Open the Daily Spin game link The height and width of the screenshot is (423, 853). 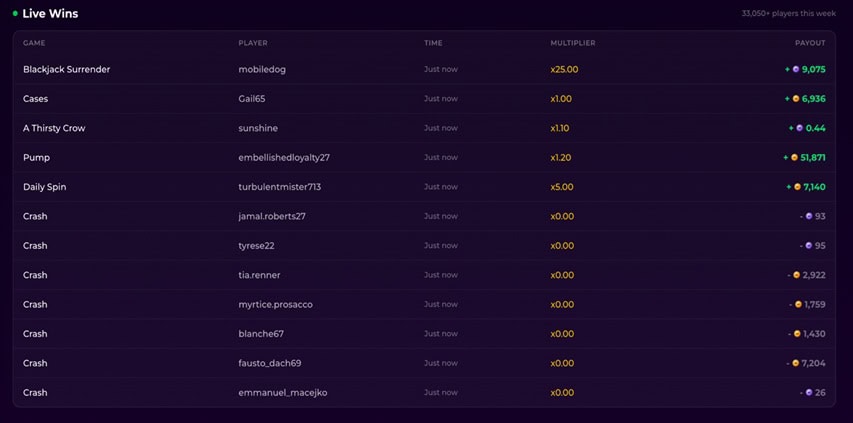pos(45,187)
